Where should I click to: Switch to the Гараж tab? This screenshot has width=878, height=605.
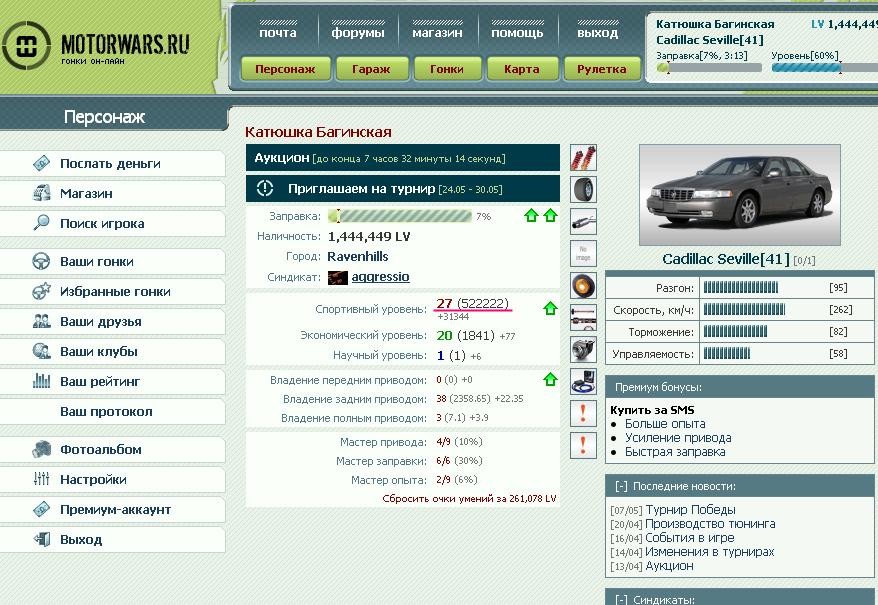371,69
